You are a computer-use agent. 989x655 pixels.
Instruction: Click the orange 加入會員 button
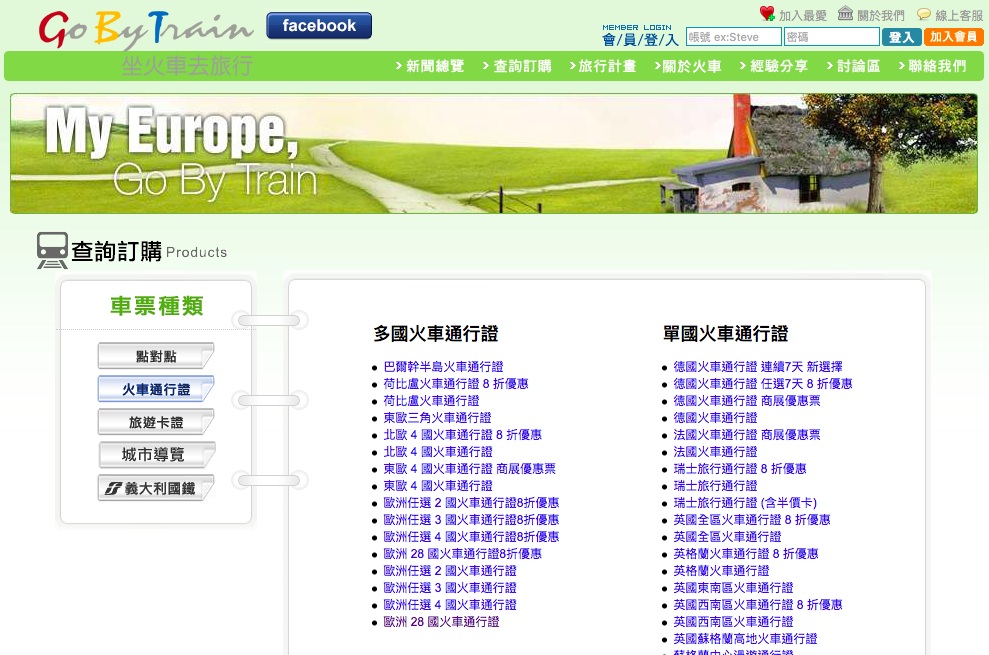click(954, 37)
